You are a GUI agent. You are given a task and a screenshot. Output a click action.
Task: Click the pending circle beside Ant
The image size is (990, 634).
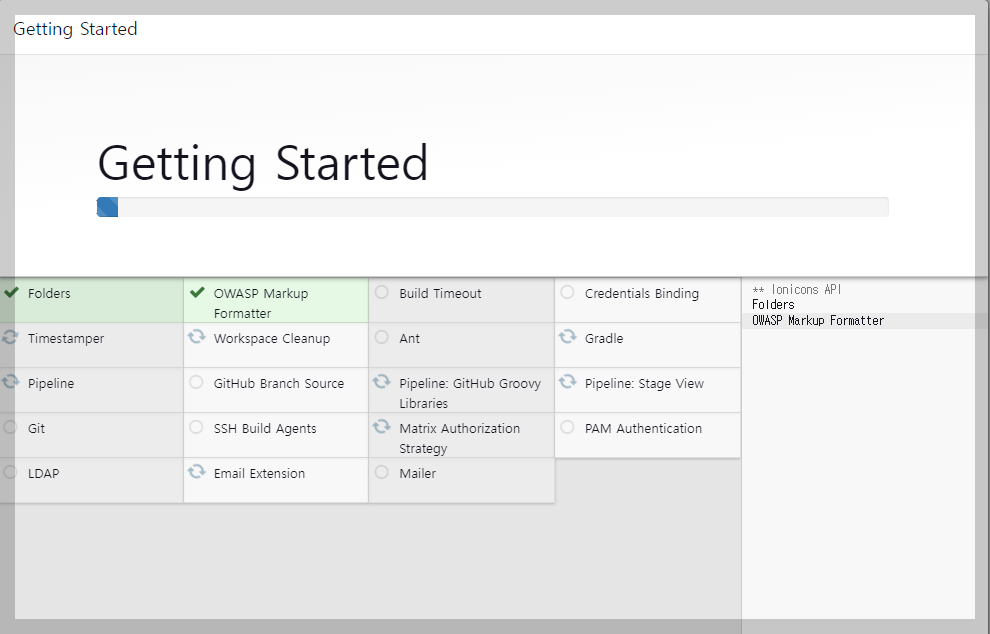pos(381,337)
